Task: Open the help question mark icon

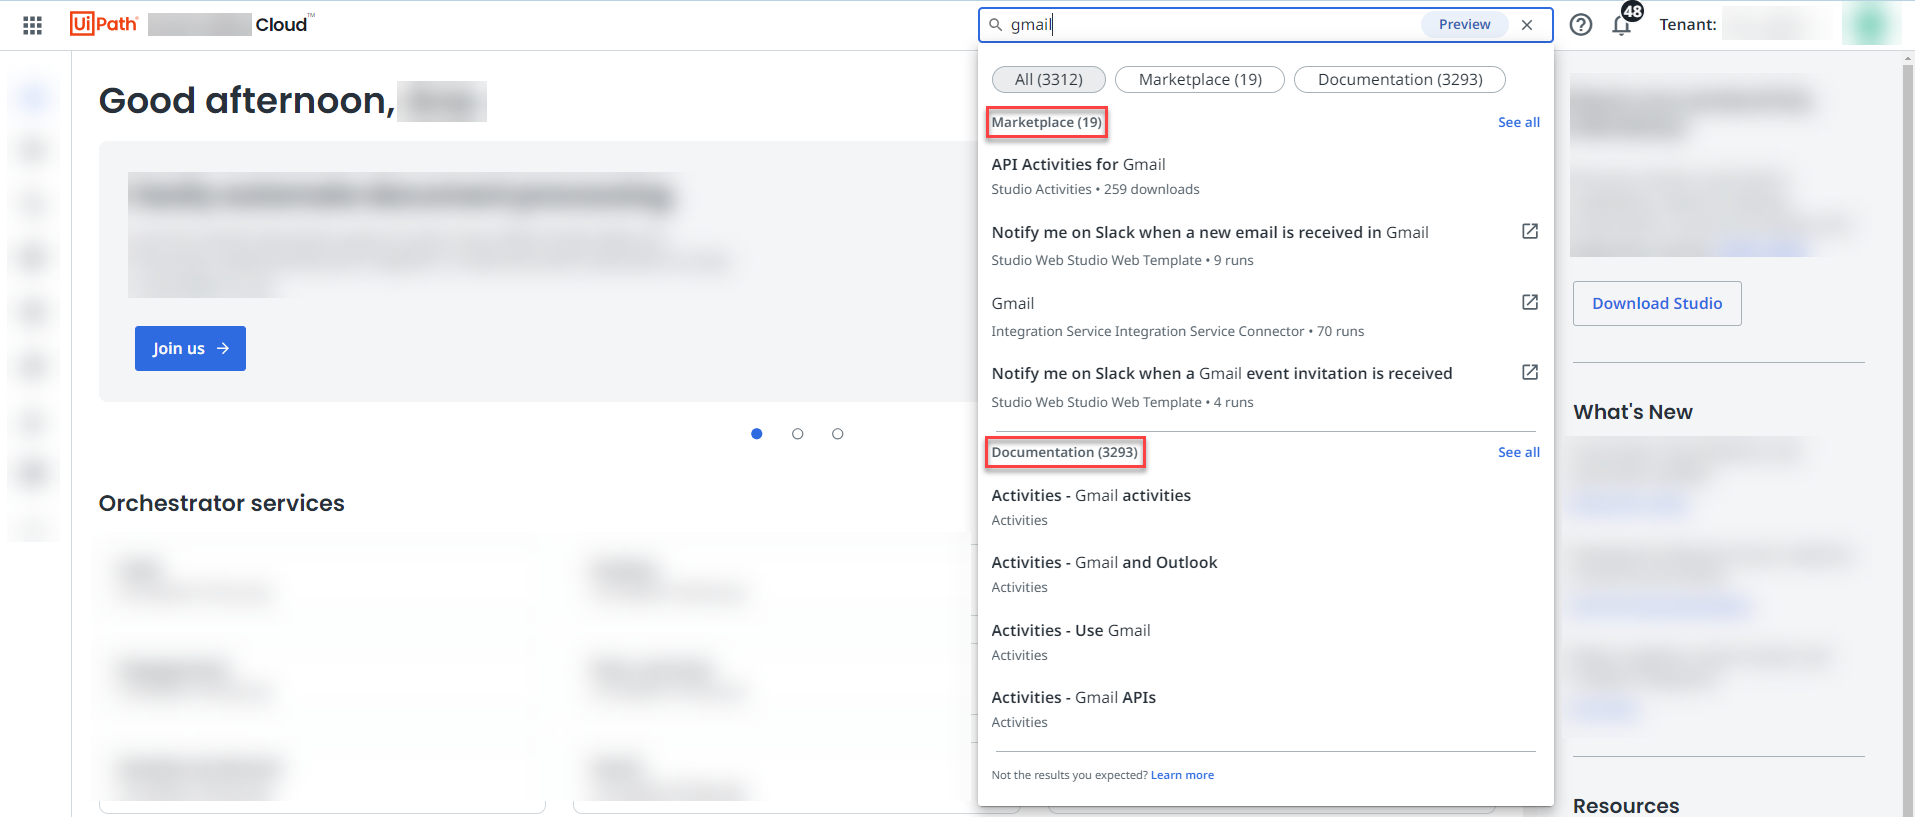Action: tap(1580, 25)
